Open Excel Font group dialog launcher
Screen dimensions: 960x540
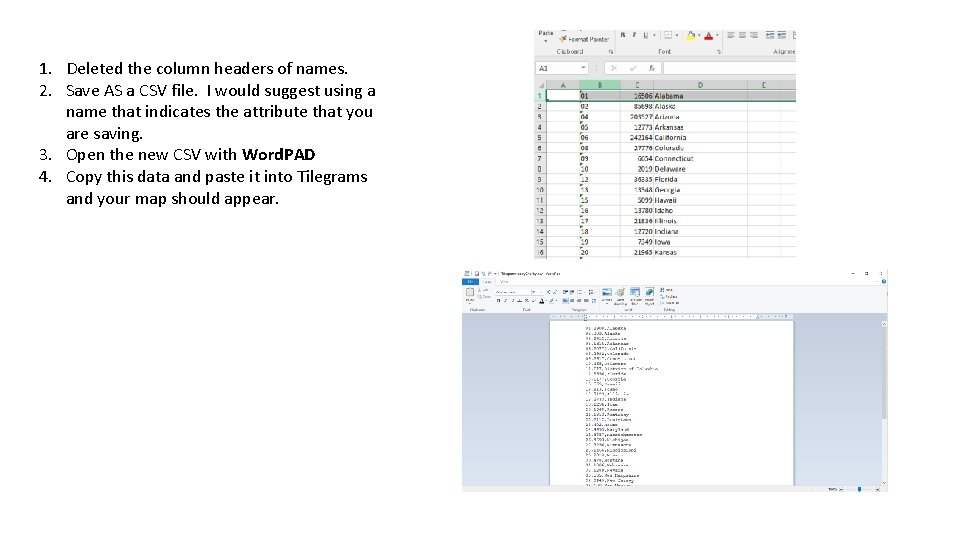click(x=719, y=52)
